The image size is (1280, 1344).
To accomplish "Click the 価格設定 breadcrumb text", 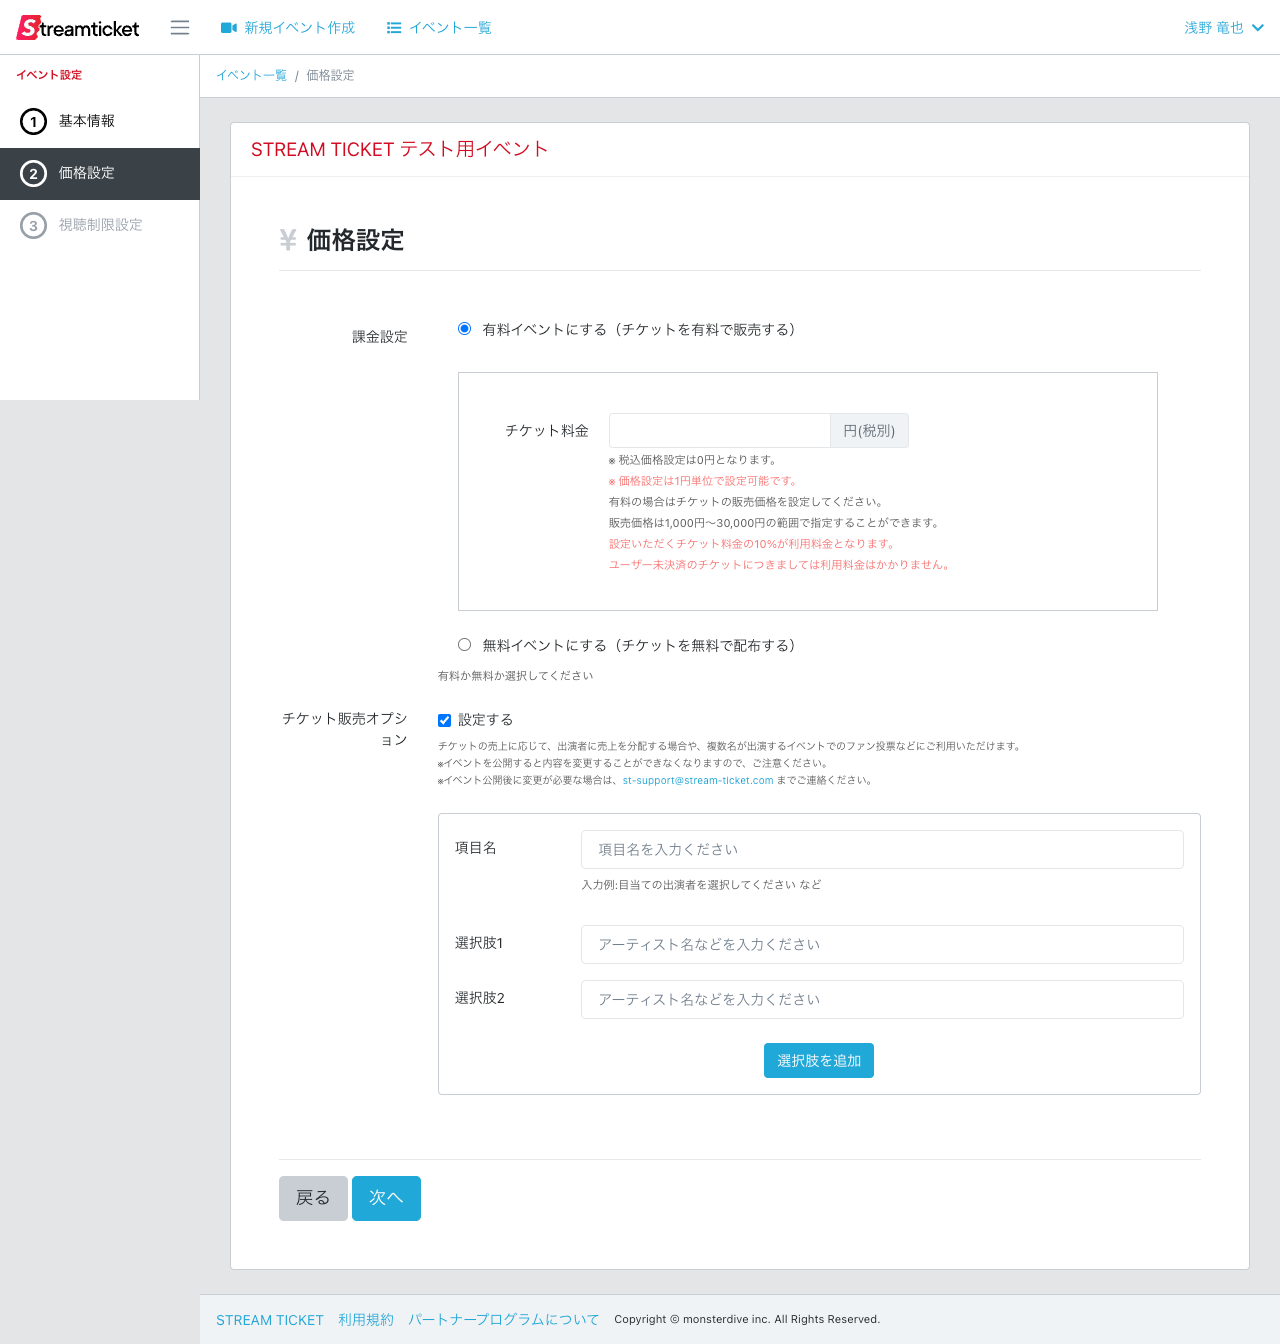I will 330,76.
